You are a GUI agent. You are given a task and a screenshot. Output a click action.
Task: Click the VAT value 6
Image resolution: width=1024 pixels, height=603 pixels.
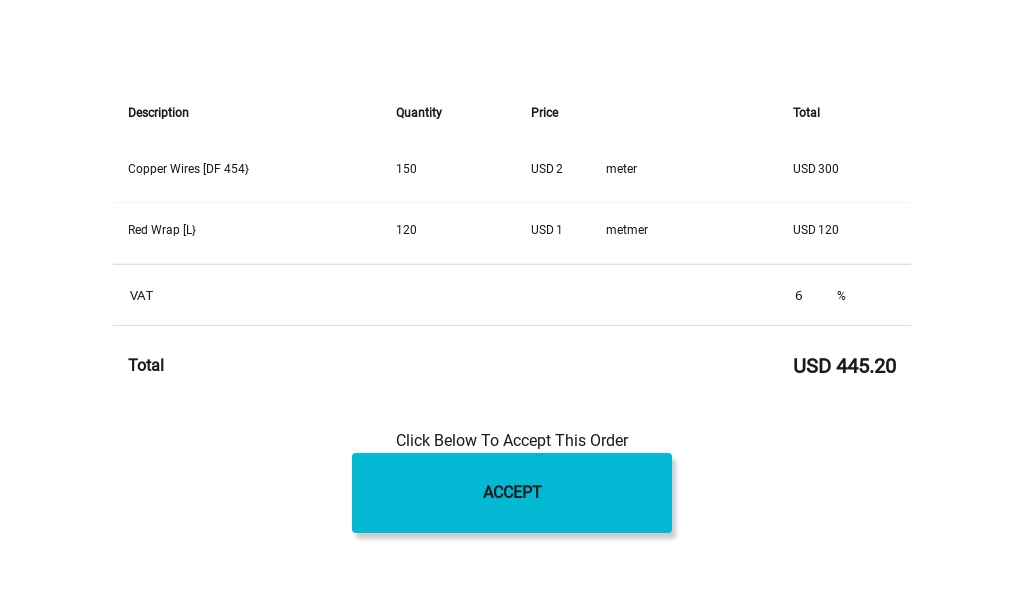point(798,296)
